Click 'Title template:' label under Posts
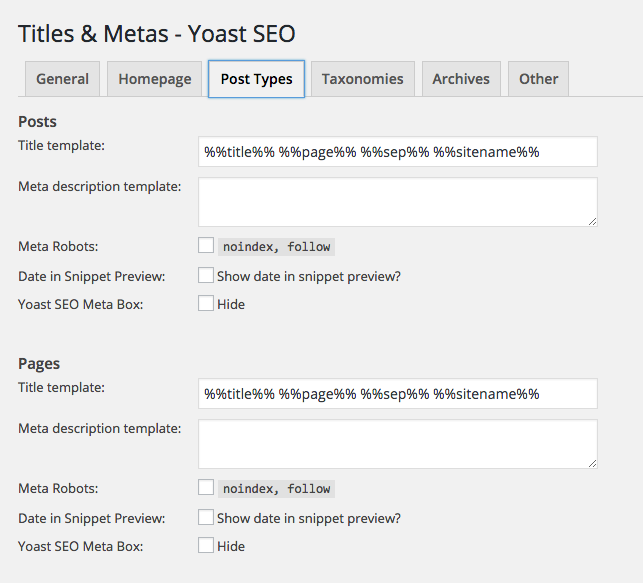Image resolution: width=643 pixels, height=583 pixels. click(x=62, y=146)
